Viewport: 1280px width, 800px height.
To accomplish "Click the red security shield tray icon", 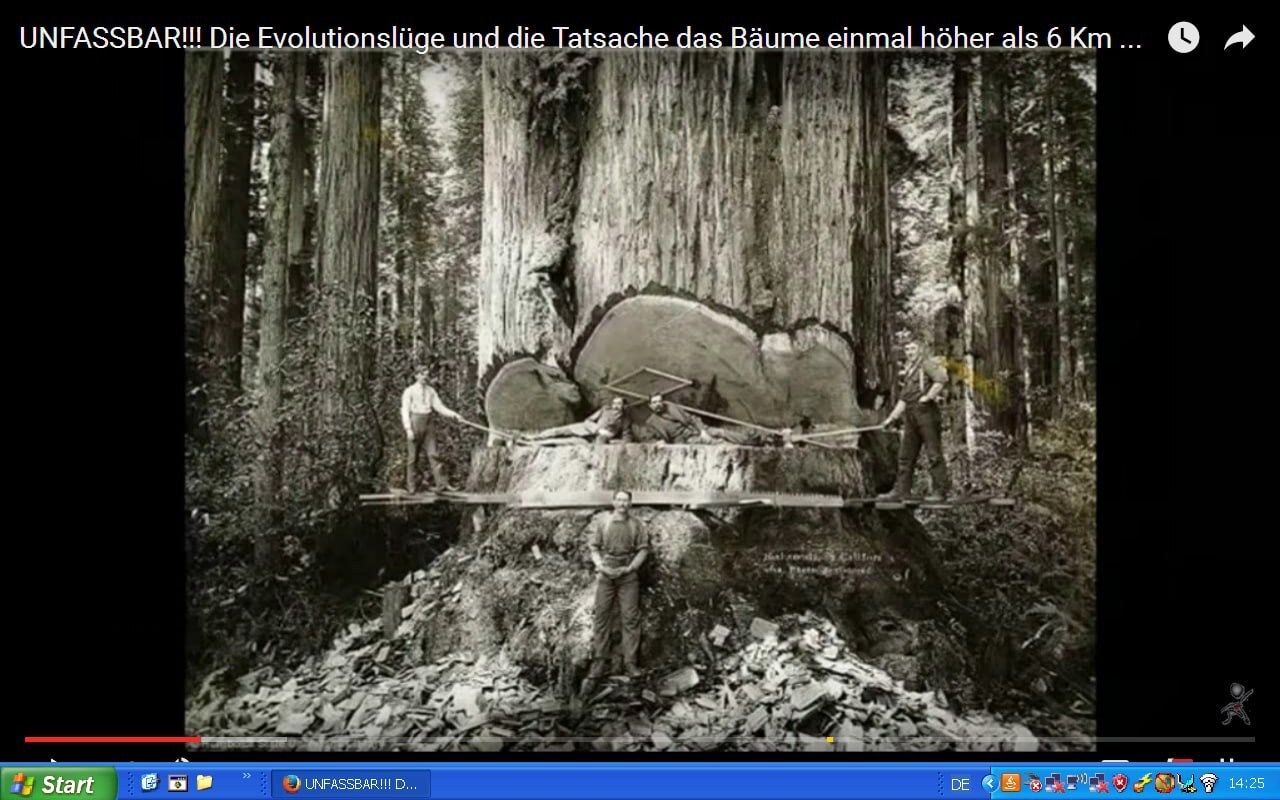I will point(1120,783).
